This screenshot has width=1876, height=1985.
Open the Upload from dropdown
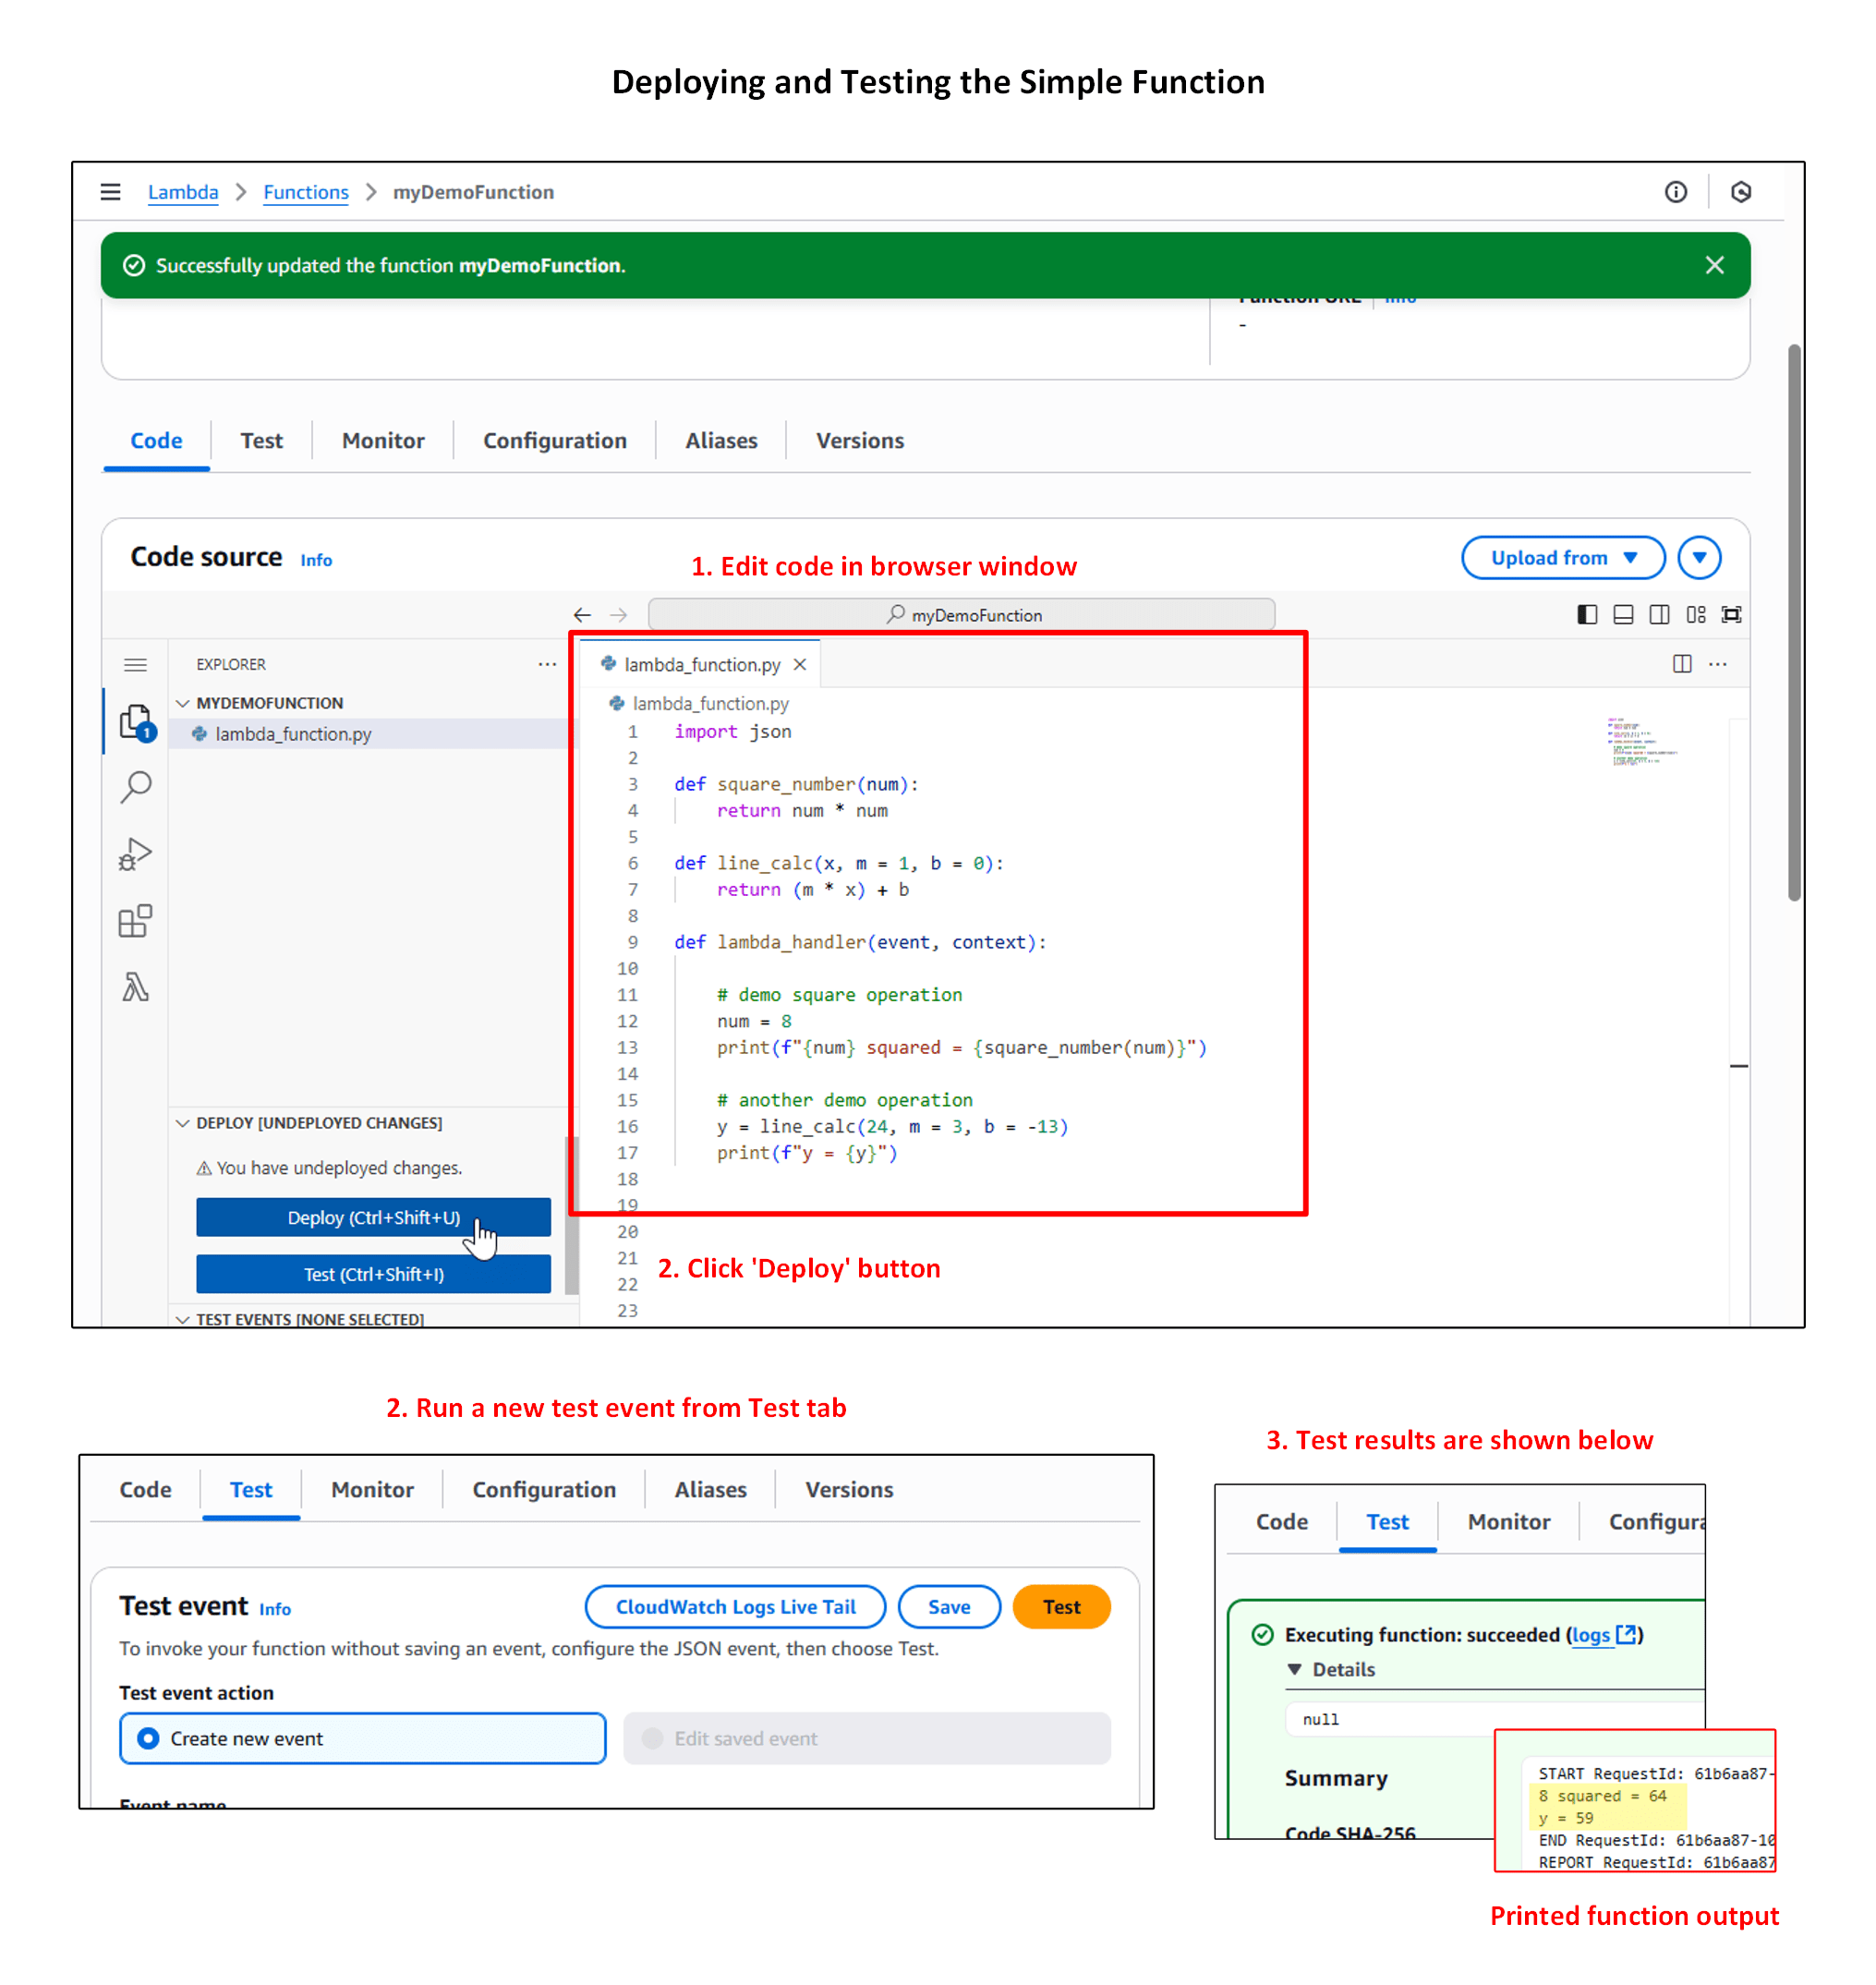pyautogui.click(x=1562, y=558)
